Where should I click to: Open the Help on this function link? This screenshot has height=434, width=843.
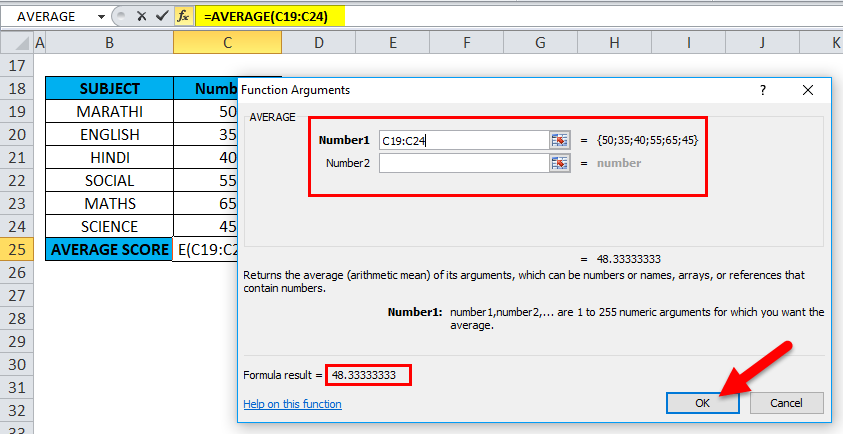[x=292, y=404]
